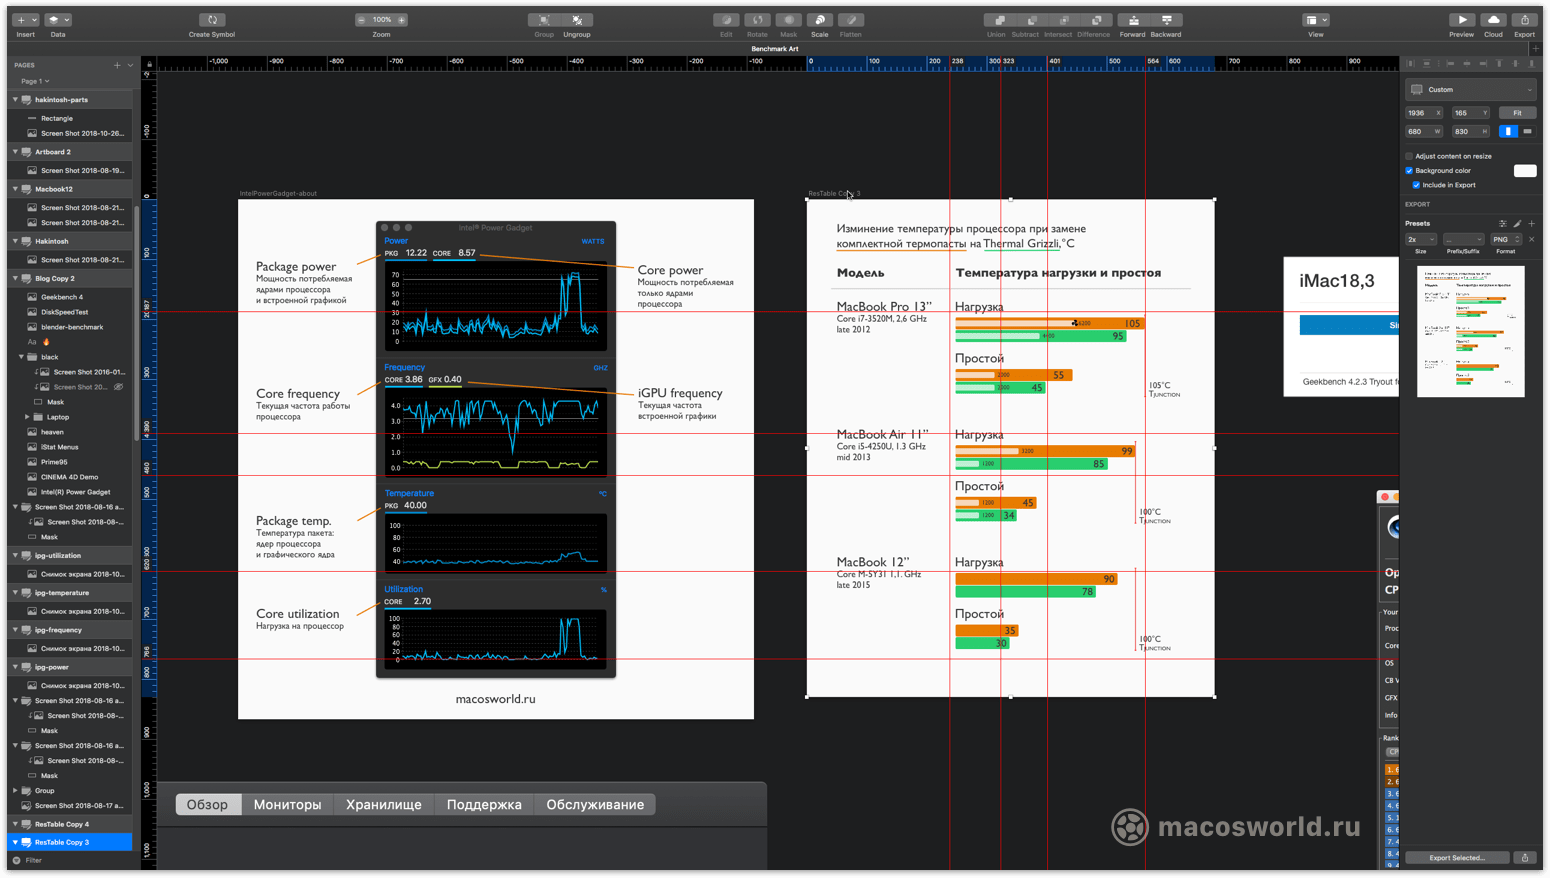Click the Group toolbar icon

click(x=544, y=20)
